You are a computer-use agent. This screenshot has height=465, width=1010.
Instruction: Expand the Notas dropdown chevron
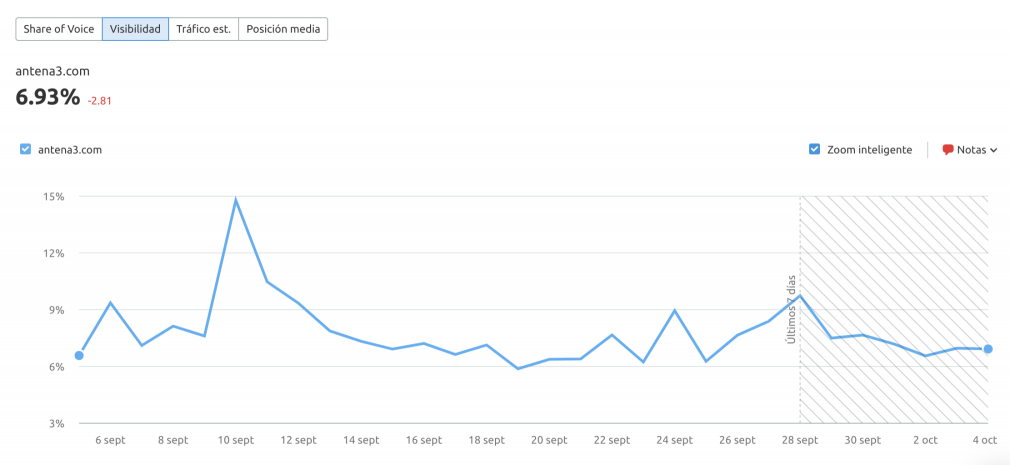click(x=993, y=150)
